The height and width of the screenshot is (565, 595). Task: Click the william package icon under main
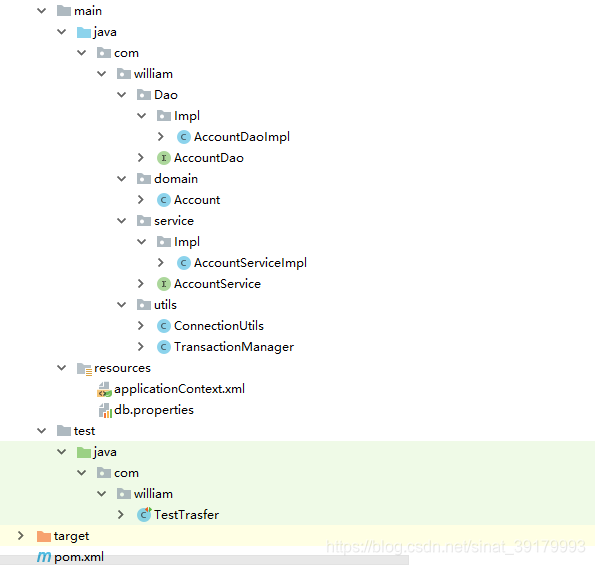click(124, 74)
